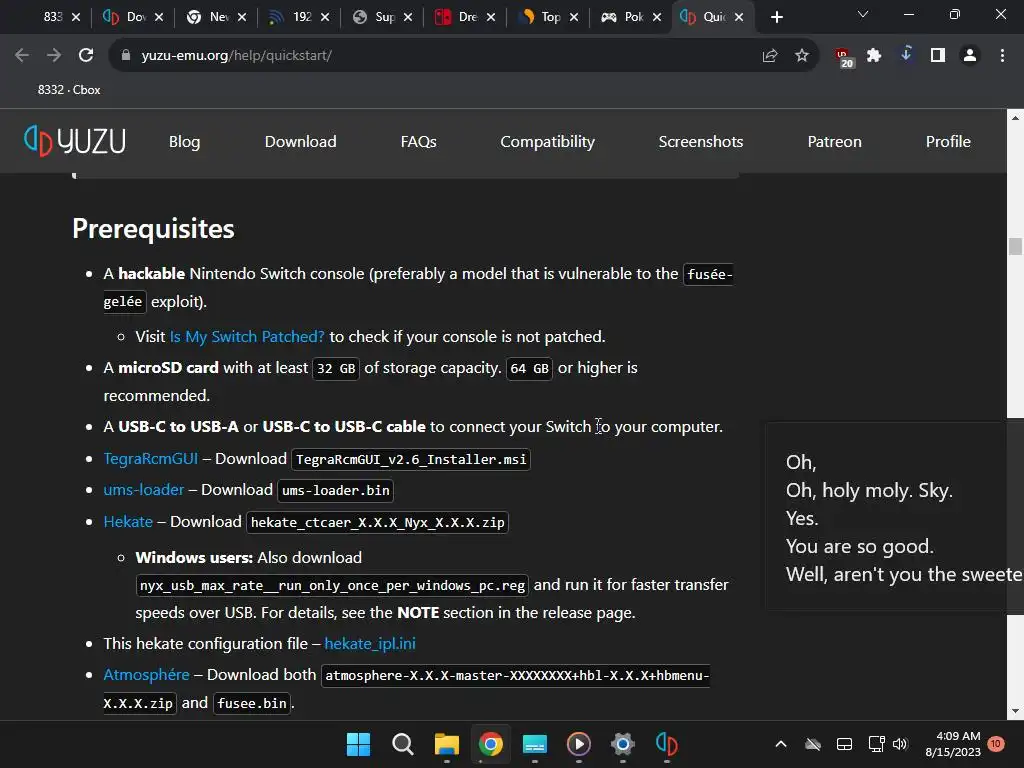
Task: Follow the Is My Switch Patched? link
Action: coord(247,336)
